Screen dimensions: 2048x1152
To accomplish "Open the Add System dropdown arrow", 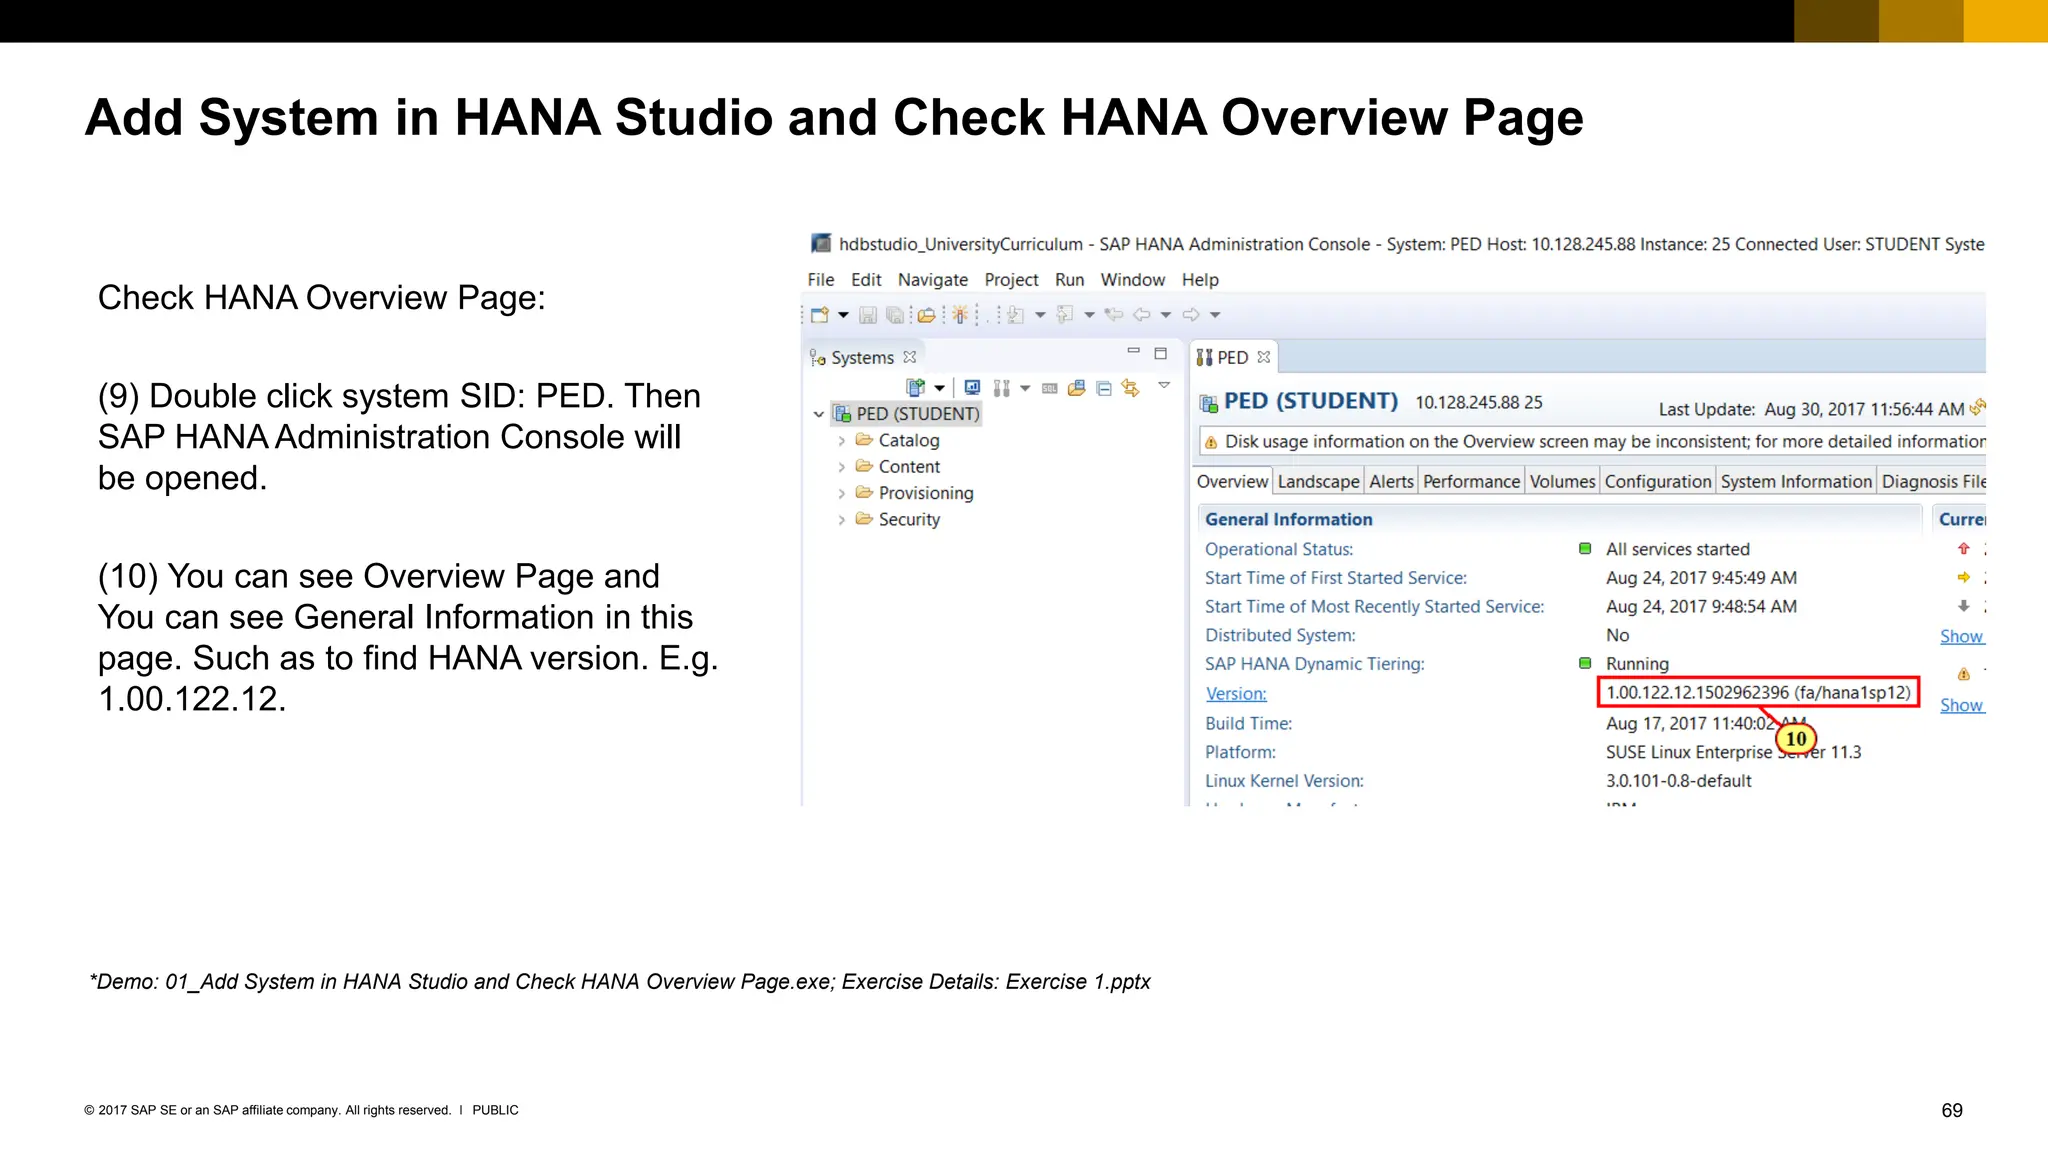I will (x=939, y=388).
